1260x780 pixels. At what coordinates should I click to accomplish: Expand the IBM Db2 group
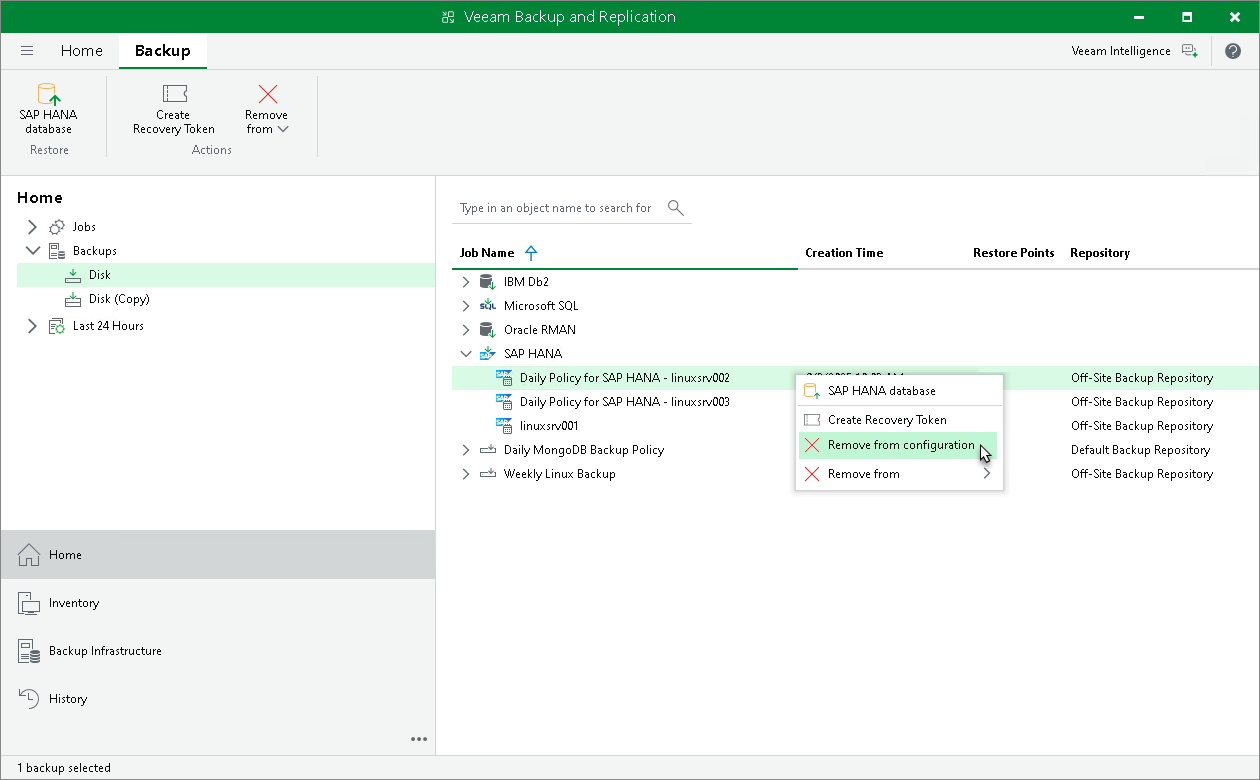click(466, 282)
